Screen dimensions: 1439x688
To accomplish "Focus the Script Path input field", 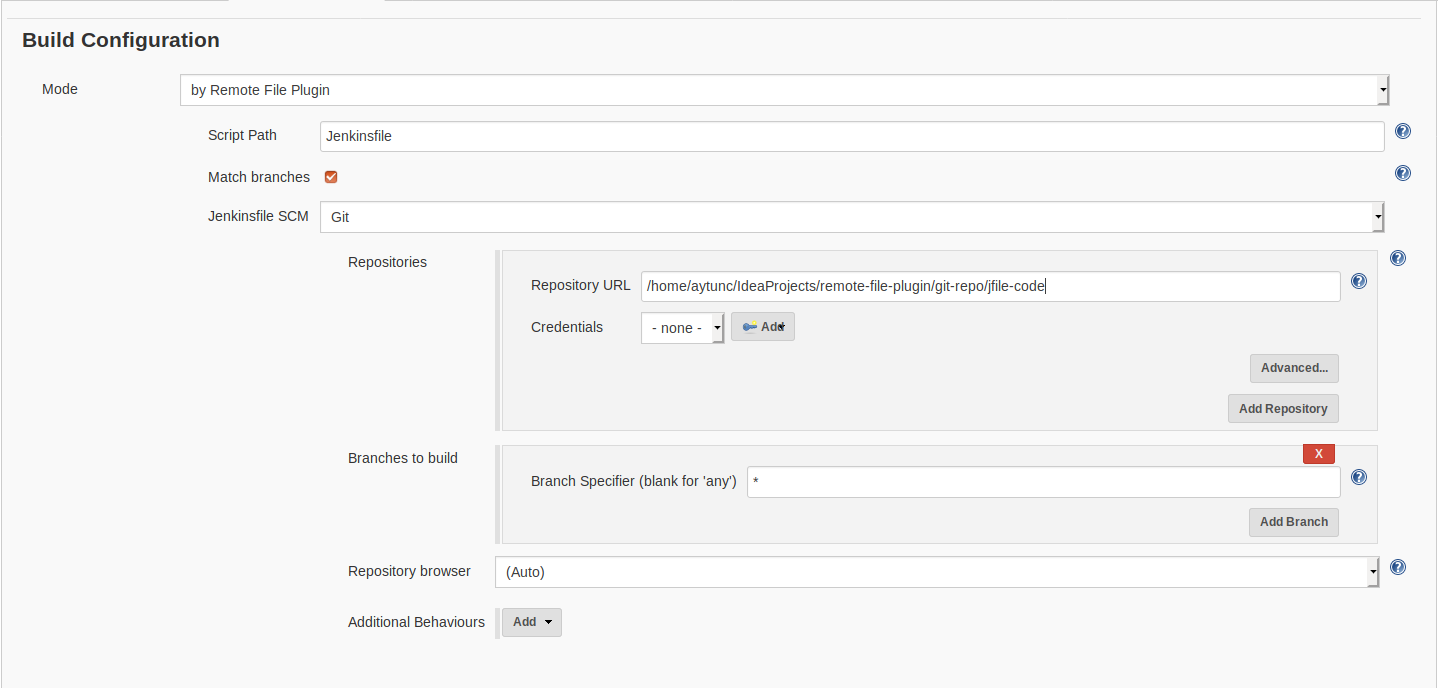I will (x=852, y=136).
